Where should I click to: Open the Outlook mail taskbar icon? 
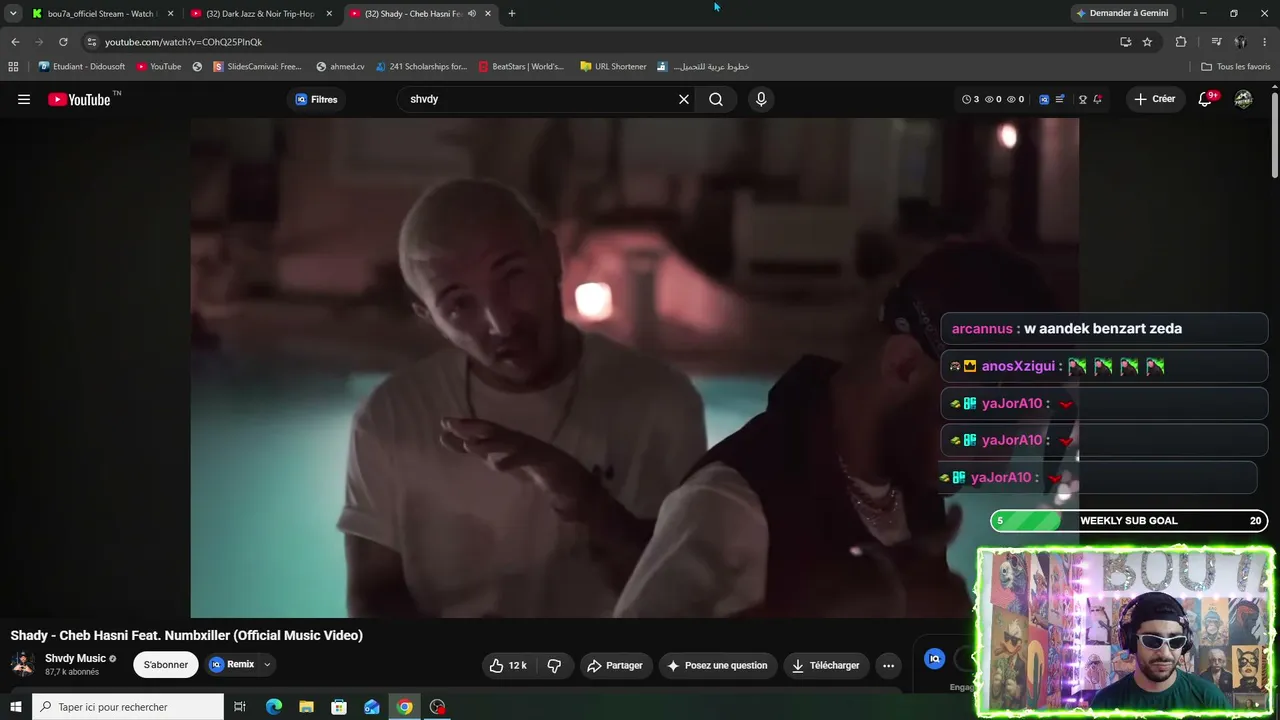(372, 707)
